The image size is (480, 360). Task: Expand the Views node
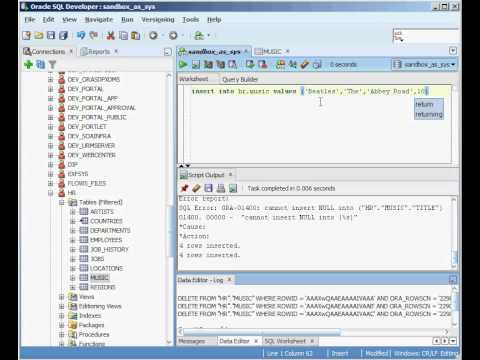62,297
